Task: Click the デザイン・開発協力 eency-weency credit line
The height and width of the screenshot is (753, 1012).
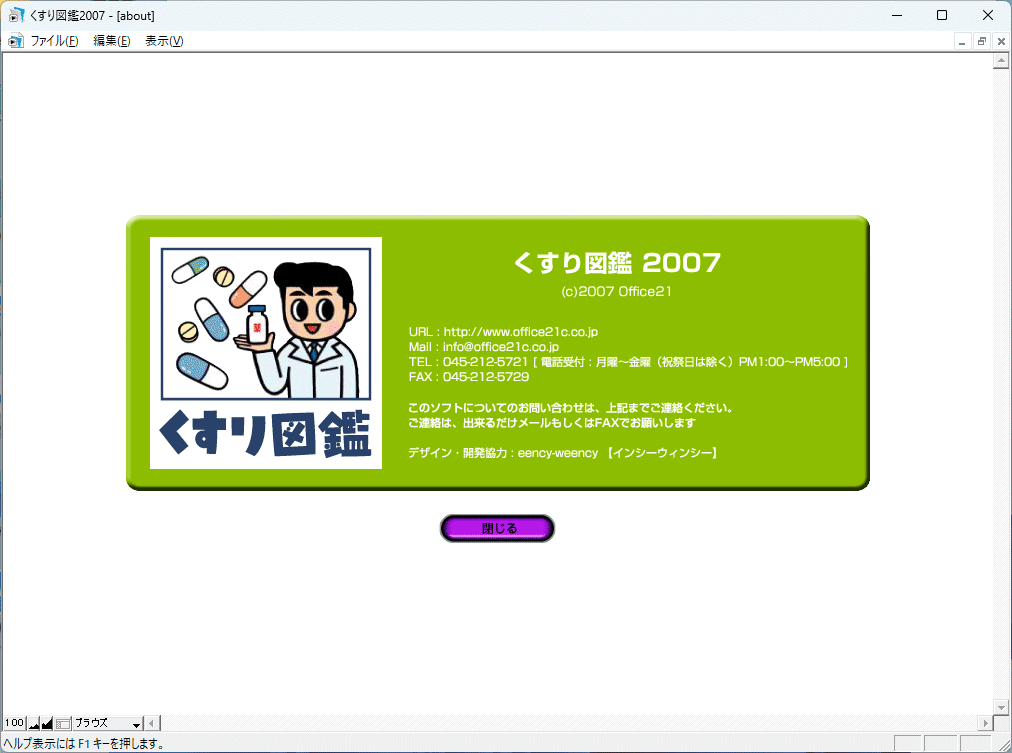Action: (563, 453)
